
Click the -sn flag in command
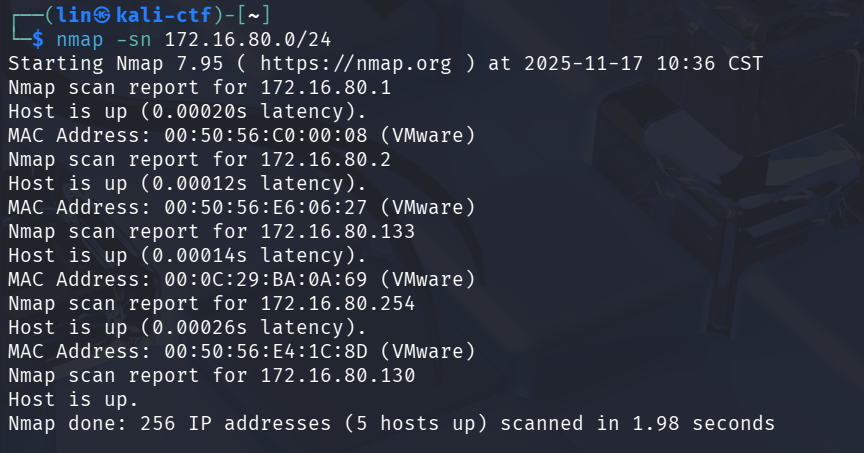coord(134,40)
